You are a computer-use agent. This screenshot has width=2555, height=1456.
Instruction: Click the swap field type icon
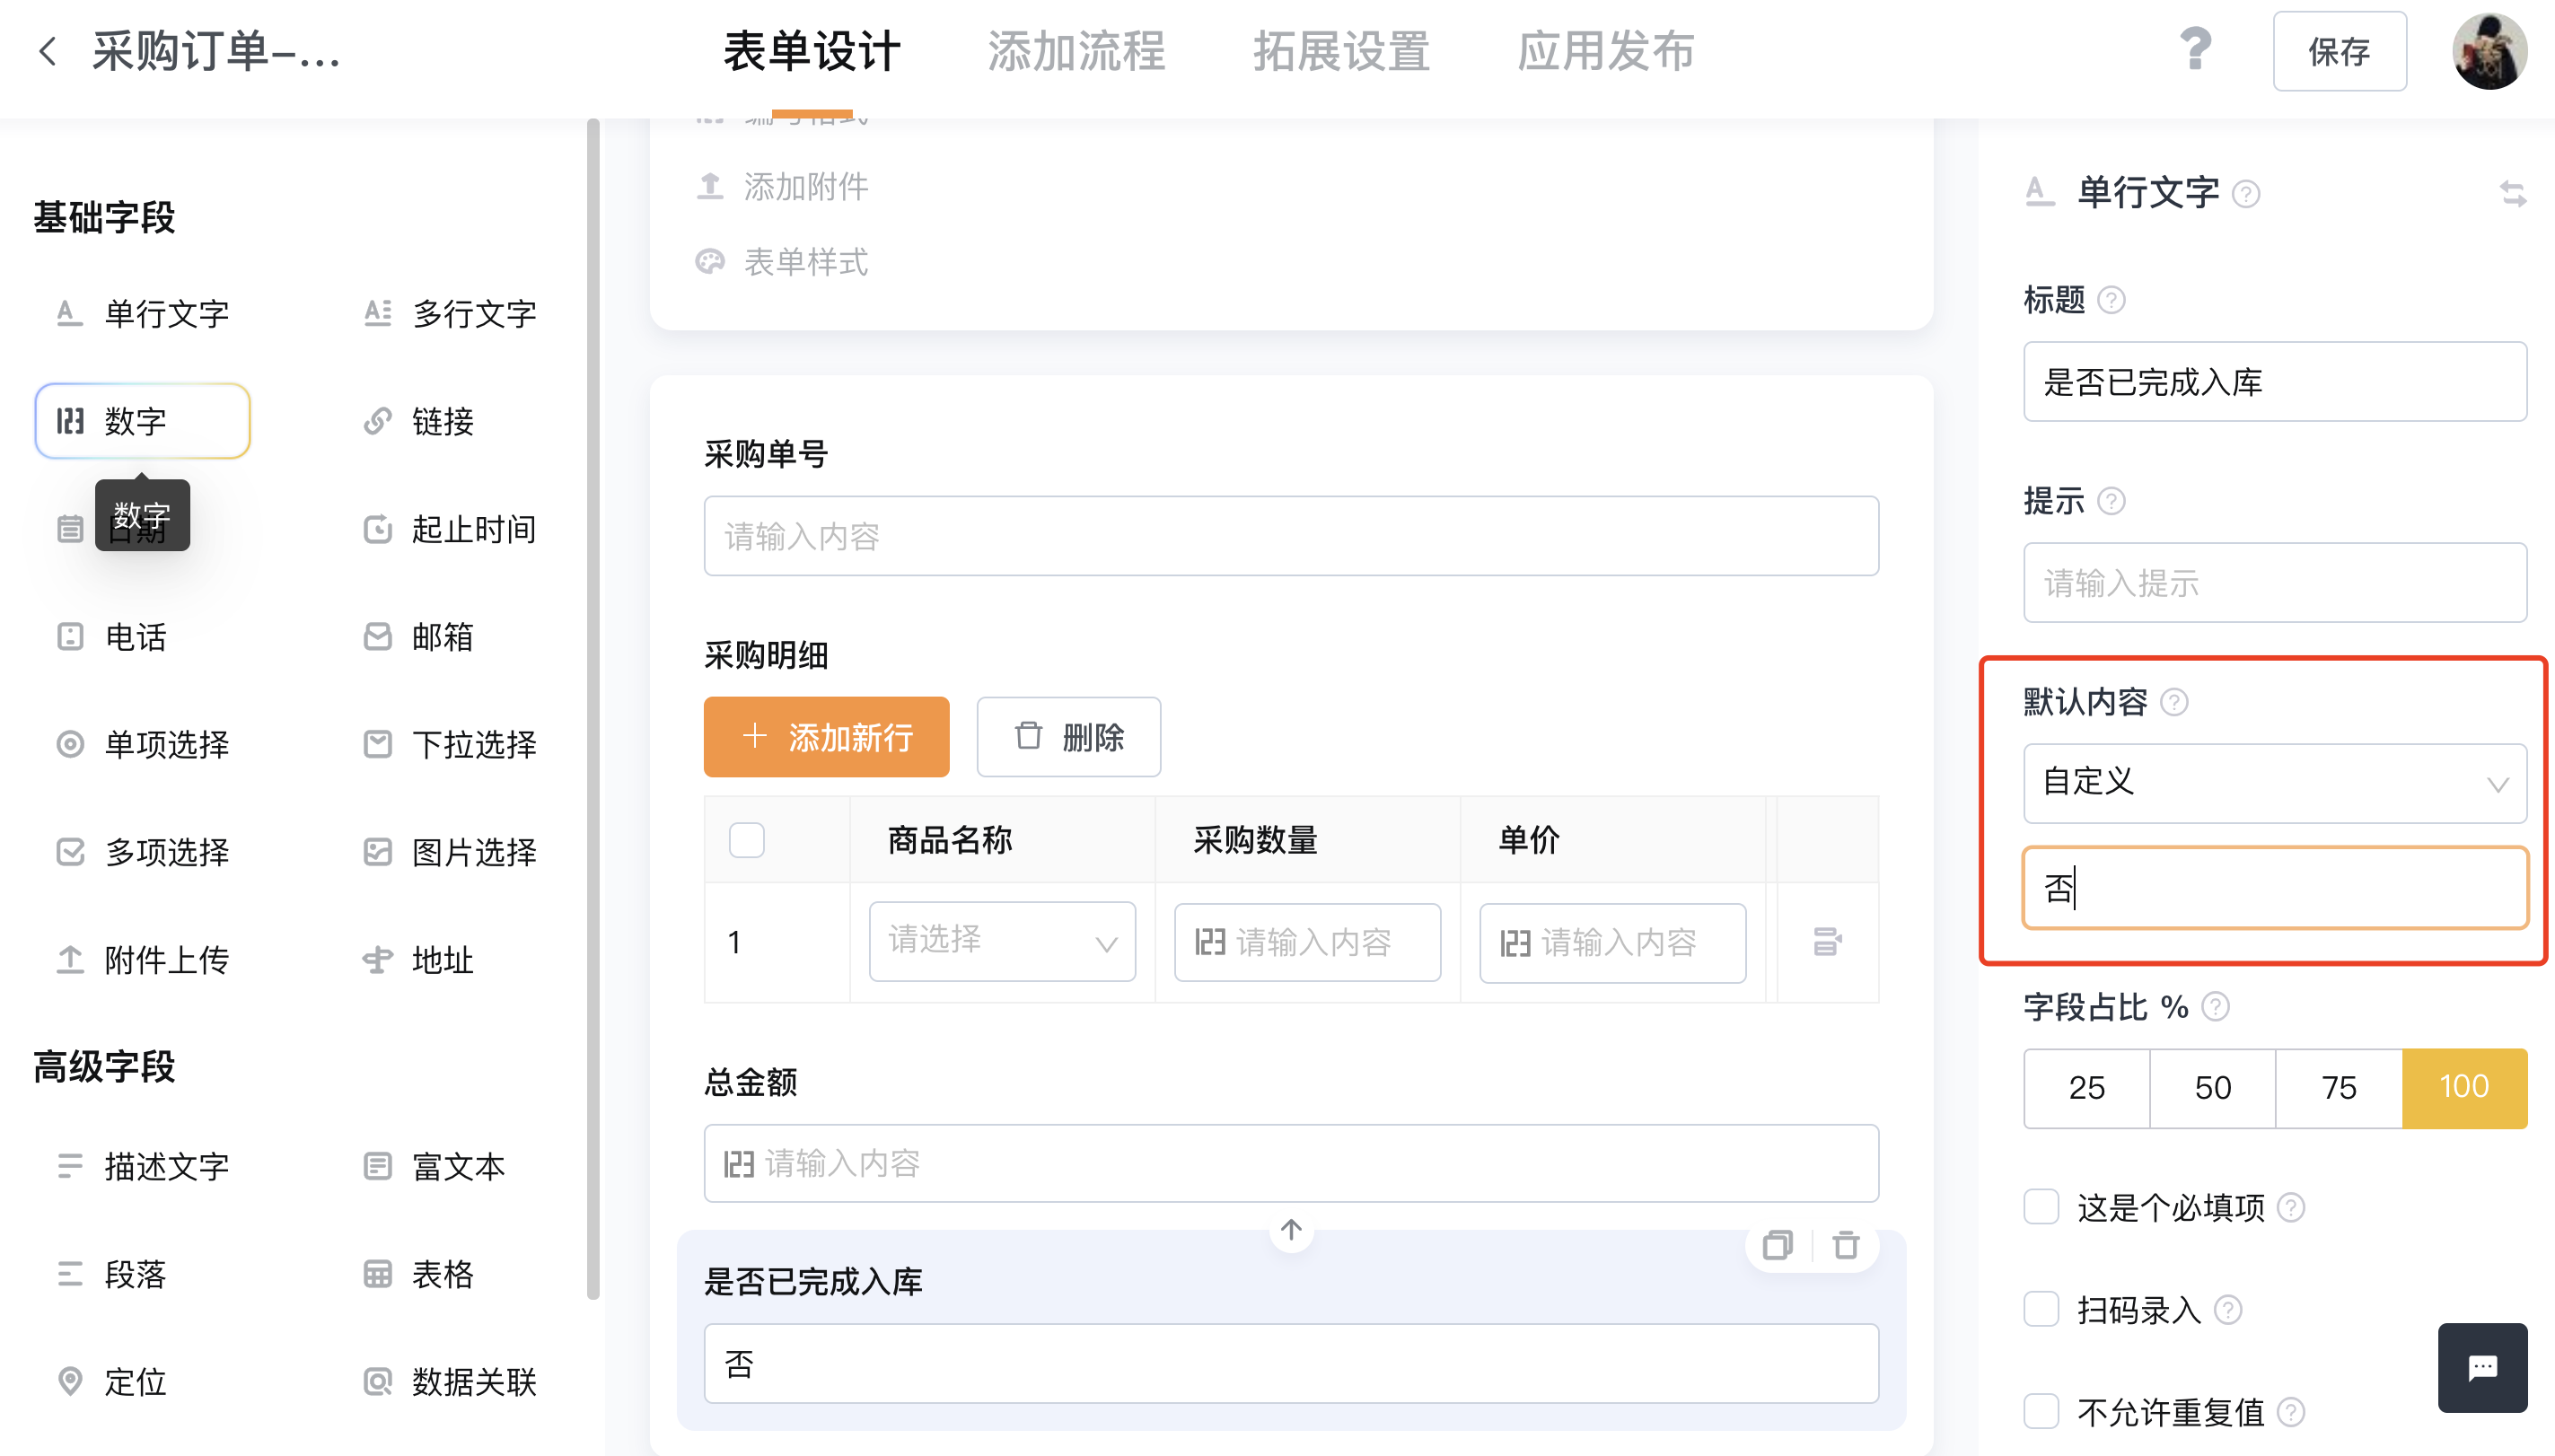click(2512, 193)
